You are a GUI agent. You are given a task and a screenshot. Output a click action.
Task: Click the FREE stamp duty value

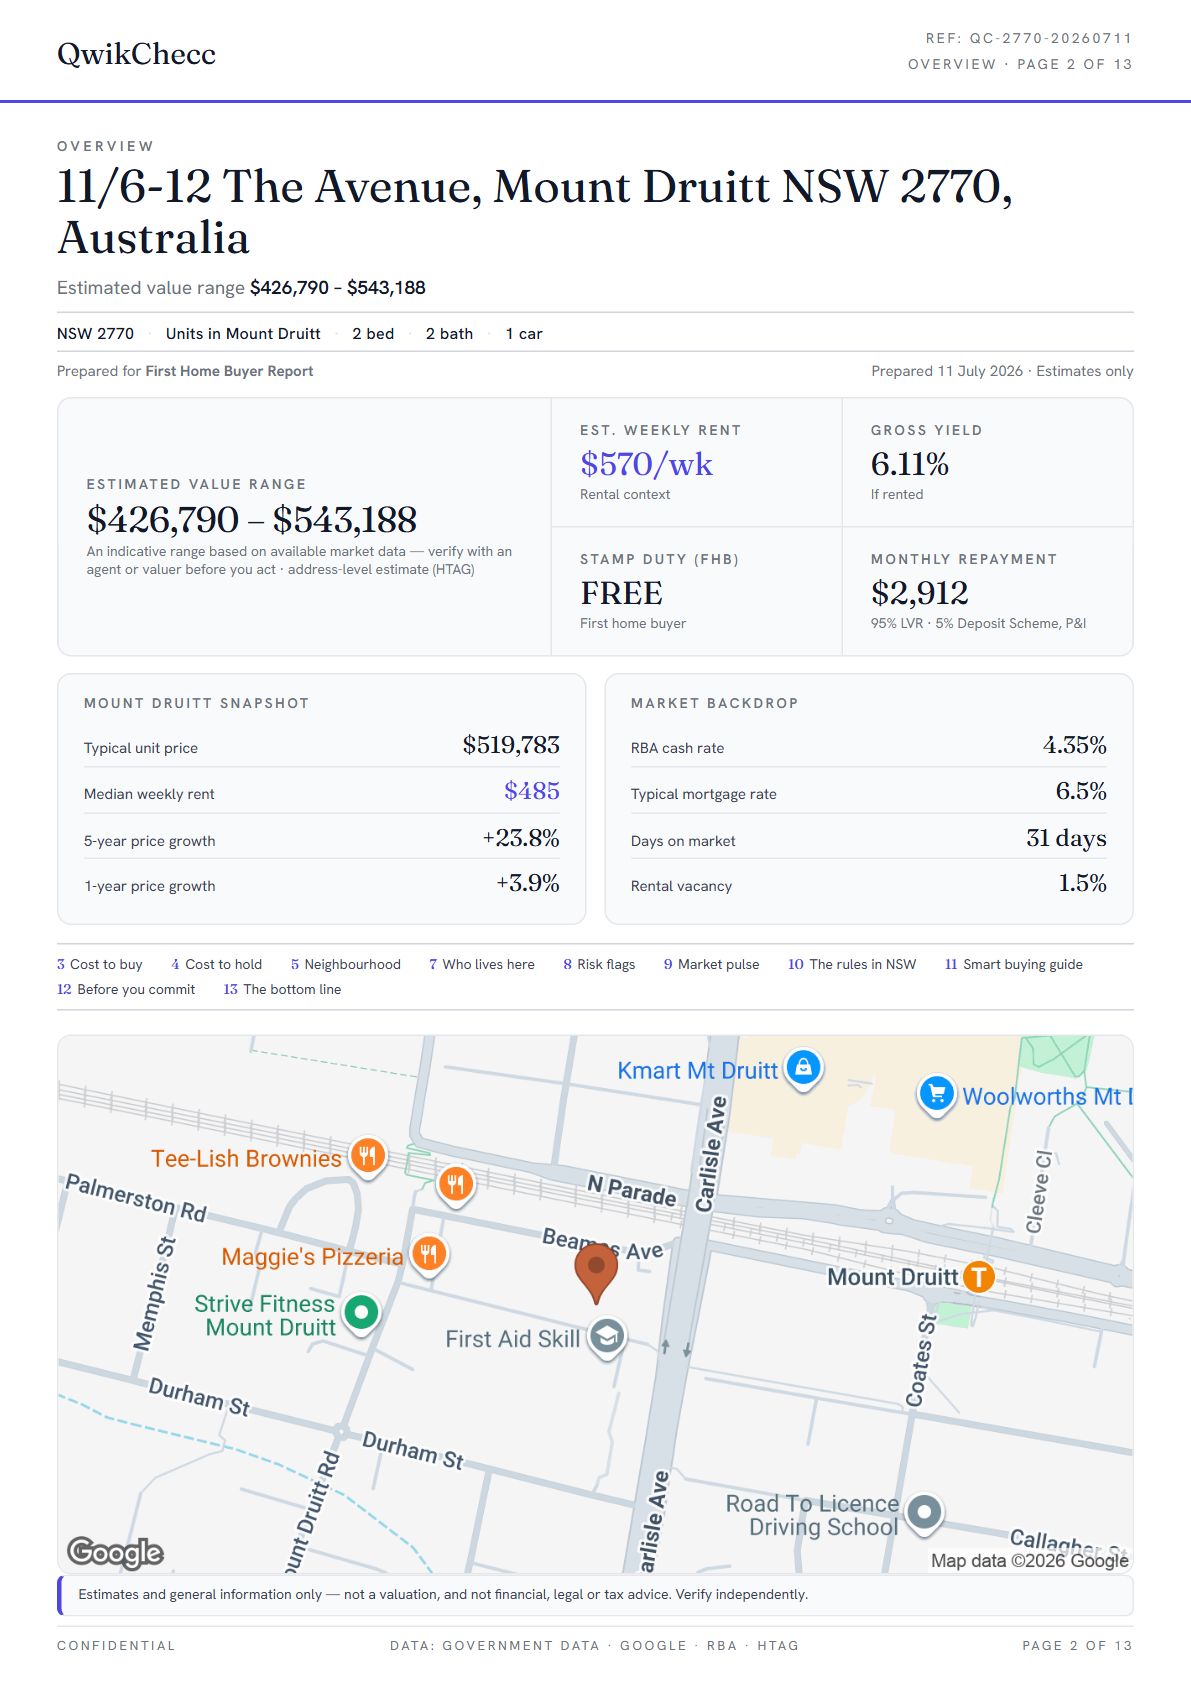pos(621,593)
